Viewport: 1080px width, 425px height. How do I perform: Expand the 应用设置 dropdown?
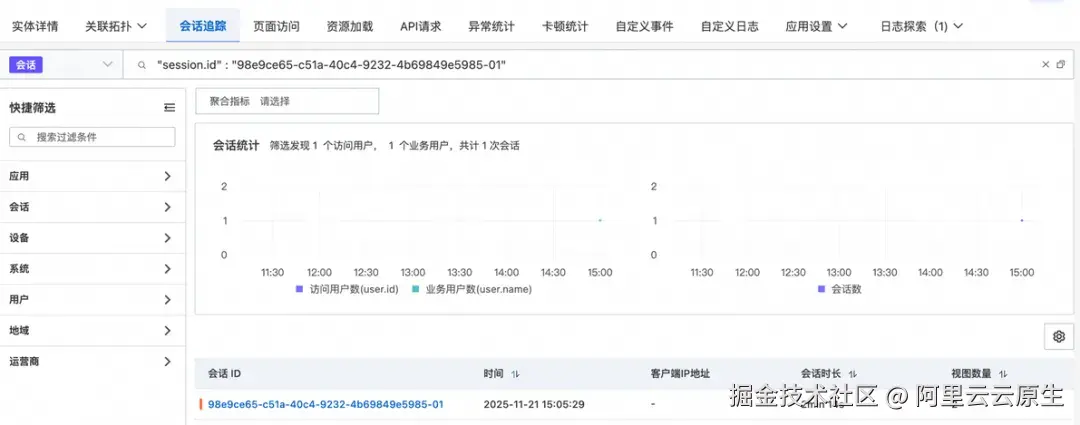pyautogui.click(x=816, y=27)
